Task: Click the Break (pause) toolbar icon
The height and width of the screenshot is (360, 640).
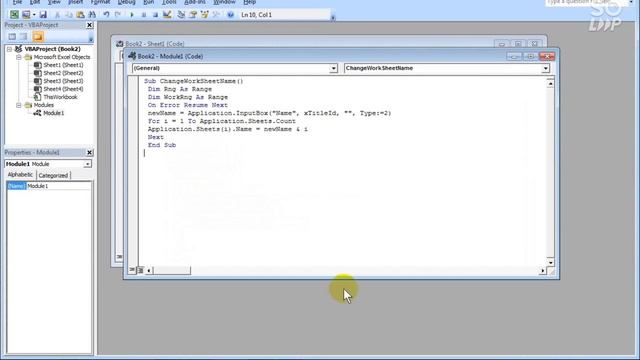Action: tap(144, 15)
